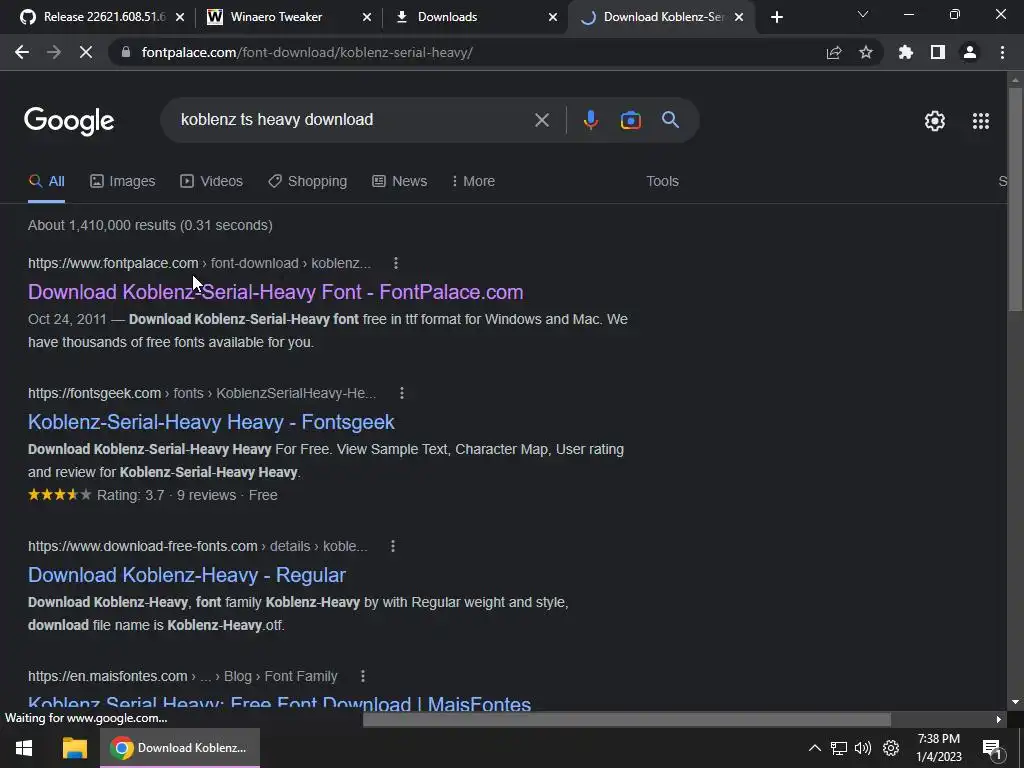This screenshot has height=768, width=1024.
Task: Click the vertical page scrollbar thumb
Action: 1015,199
